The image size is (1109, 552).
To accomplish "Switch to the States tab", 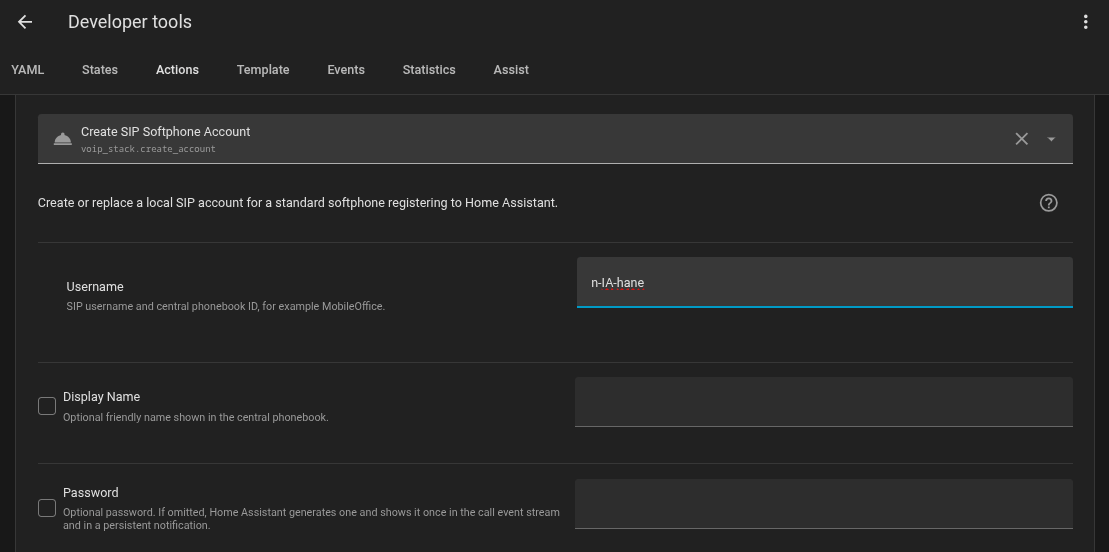I will pyautogui.click(x=100, y=69).
